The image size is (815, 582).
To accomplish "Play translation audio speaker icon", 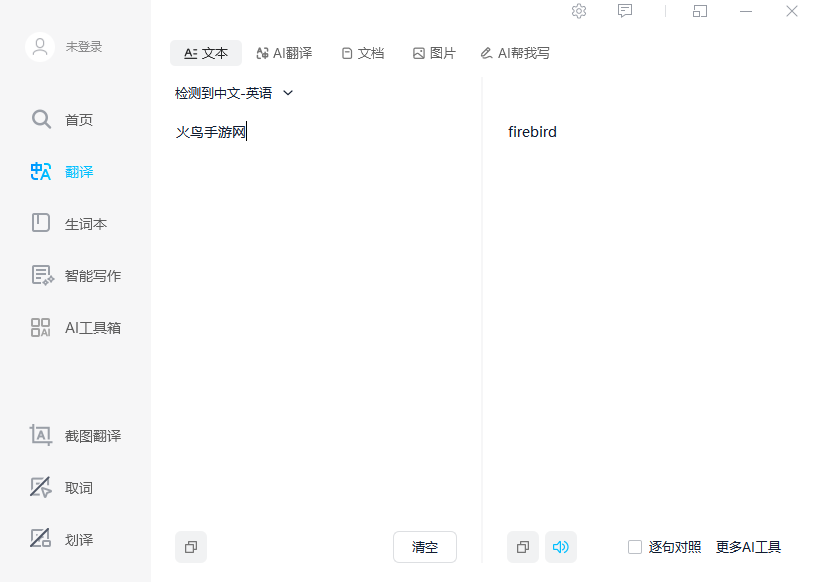I will coord(561,547).
